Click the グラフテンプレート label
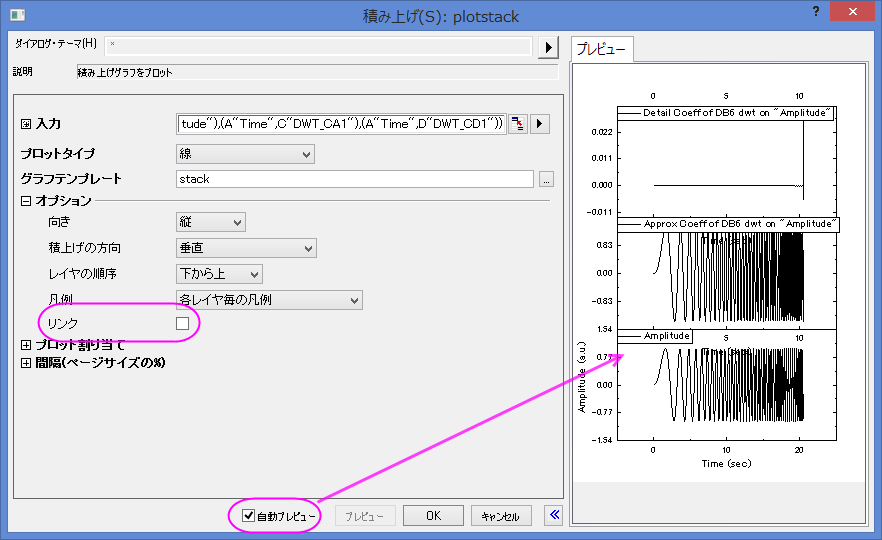The image size is (882, 540). coord(71,179)
